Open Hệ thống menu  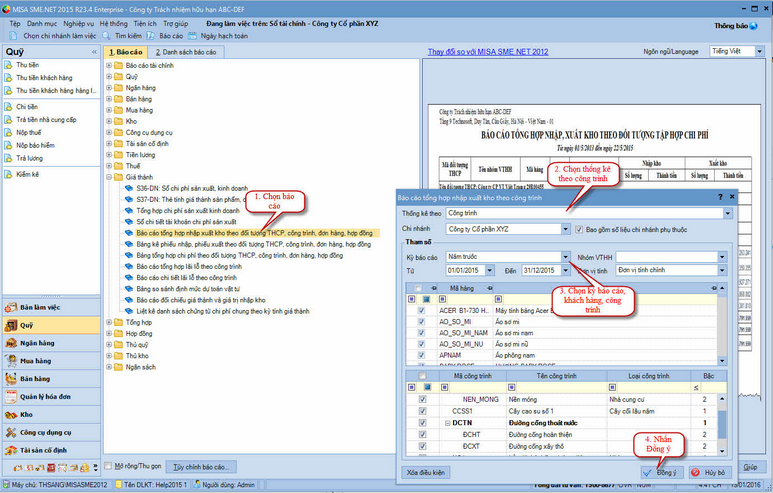point(113,24)
